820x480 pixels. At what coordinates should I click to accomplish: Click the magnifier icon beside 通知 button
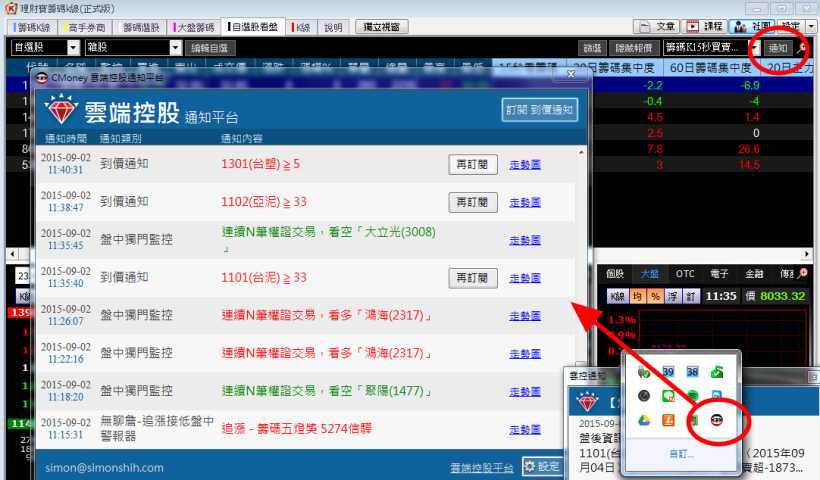click(801, 48)
